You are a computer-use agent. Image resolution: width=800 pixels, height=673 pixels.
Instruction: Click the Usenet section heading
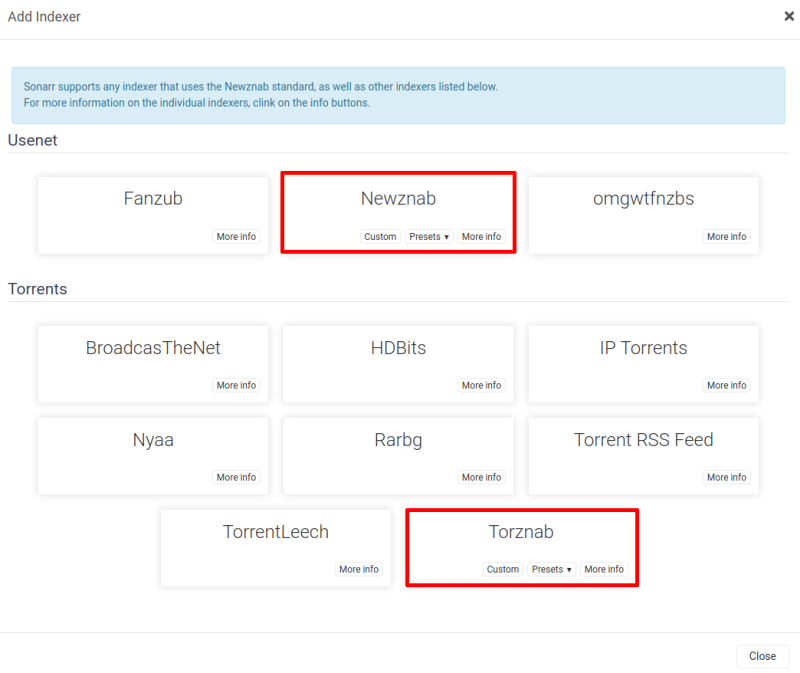point(33,140)
